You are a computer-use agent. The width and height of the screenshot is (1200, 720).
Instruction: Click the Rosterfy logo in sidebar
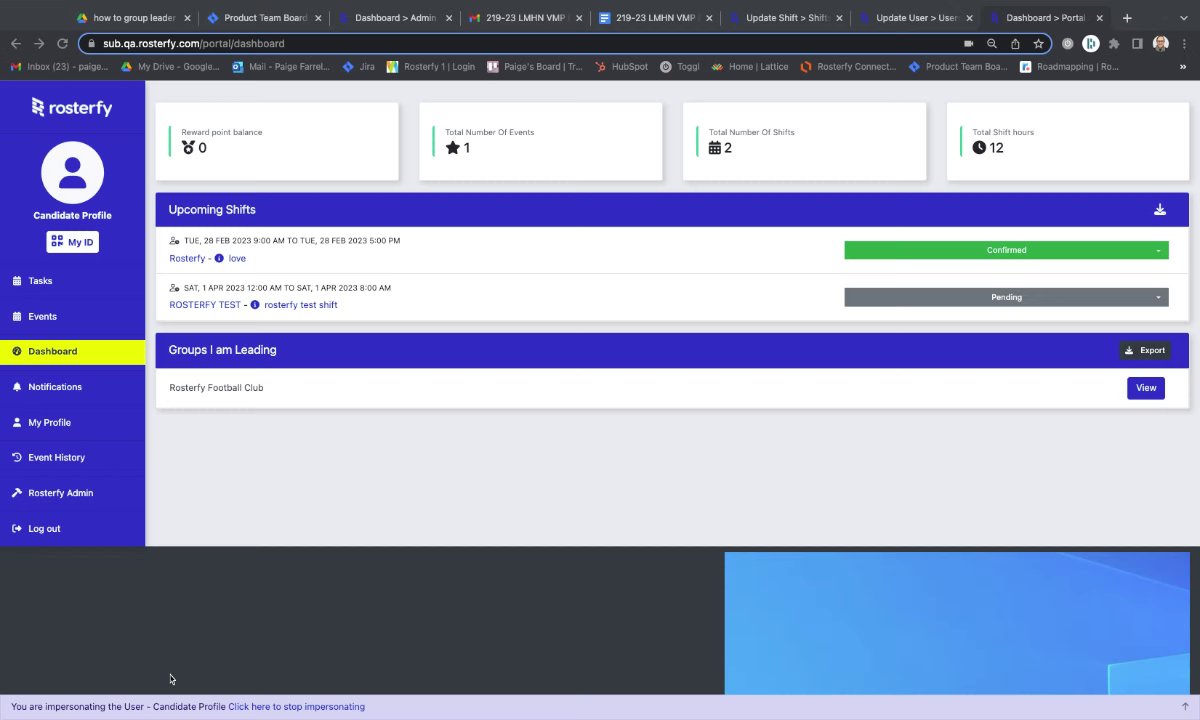tap(72, 107)
